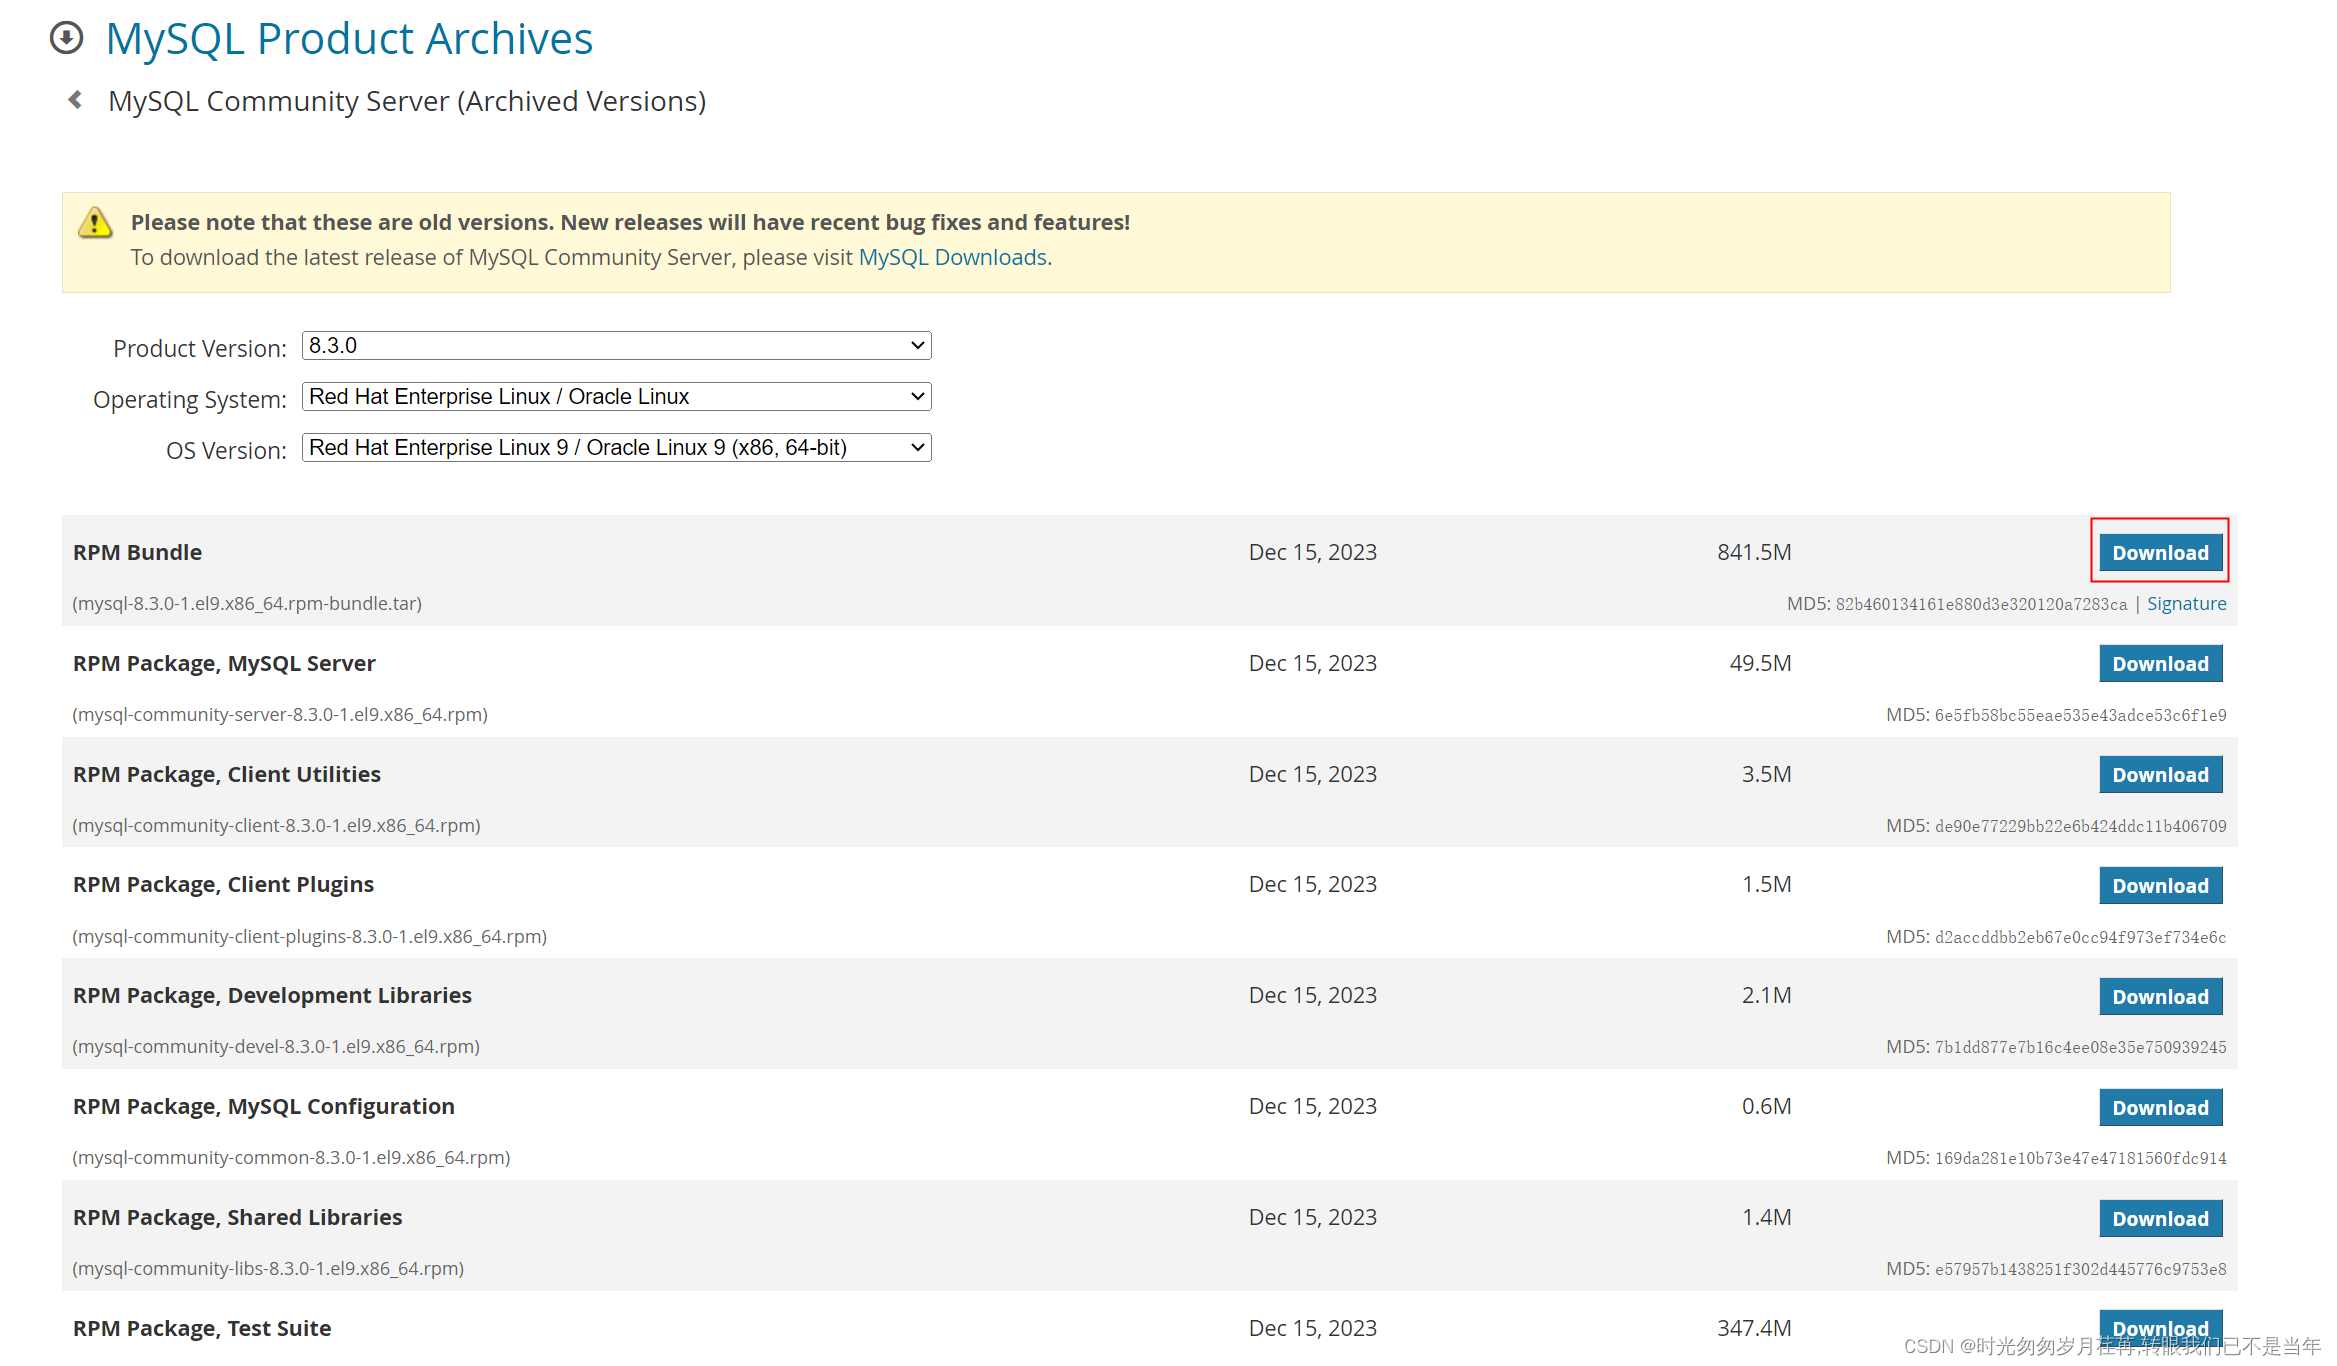Download the RPM Package Shared Libraries
Screen dimensions: 2337x1366
[x=2158, y=1216]
